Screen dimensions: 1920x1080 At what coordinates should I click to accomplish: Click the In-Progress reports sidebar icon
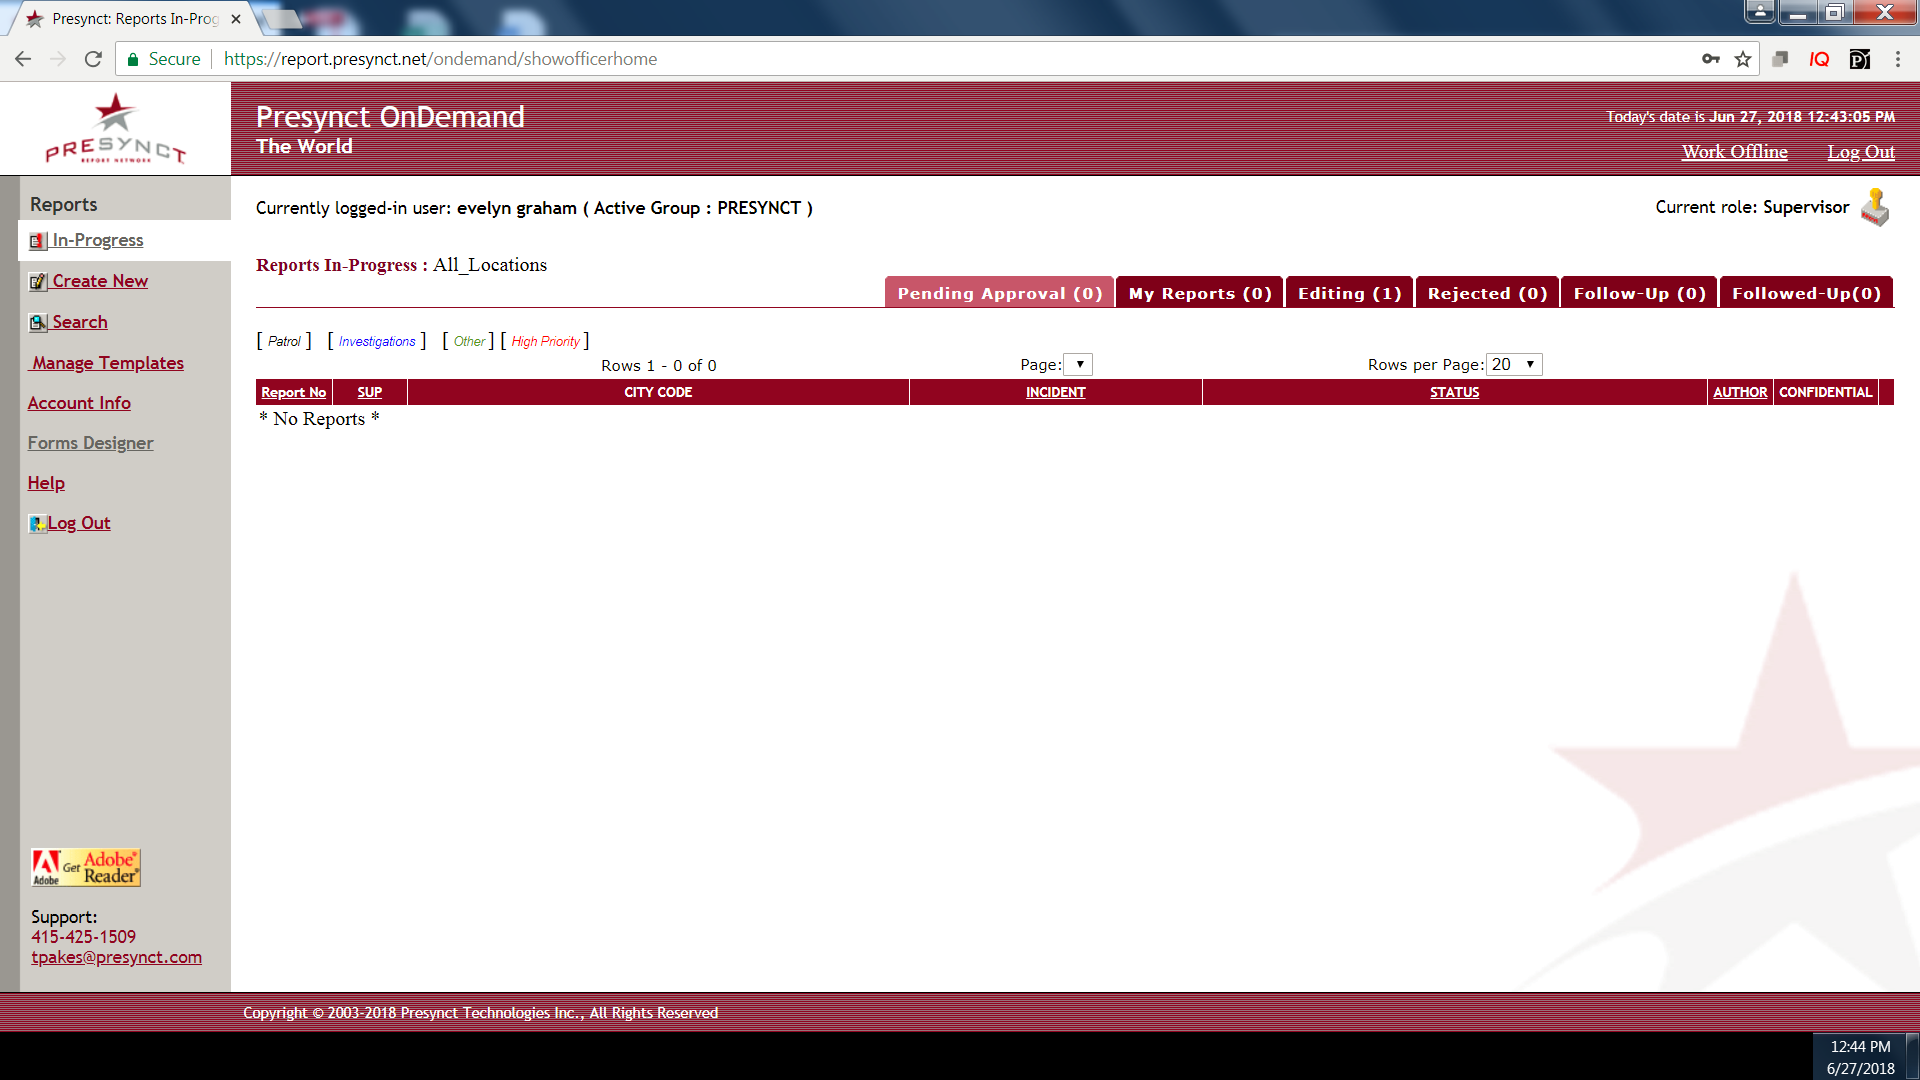click(x=38, y=241)
